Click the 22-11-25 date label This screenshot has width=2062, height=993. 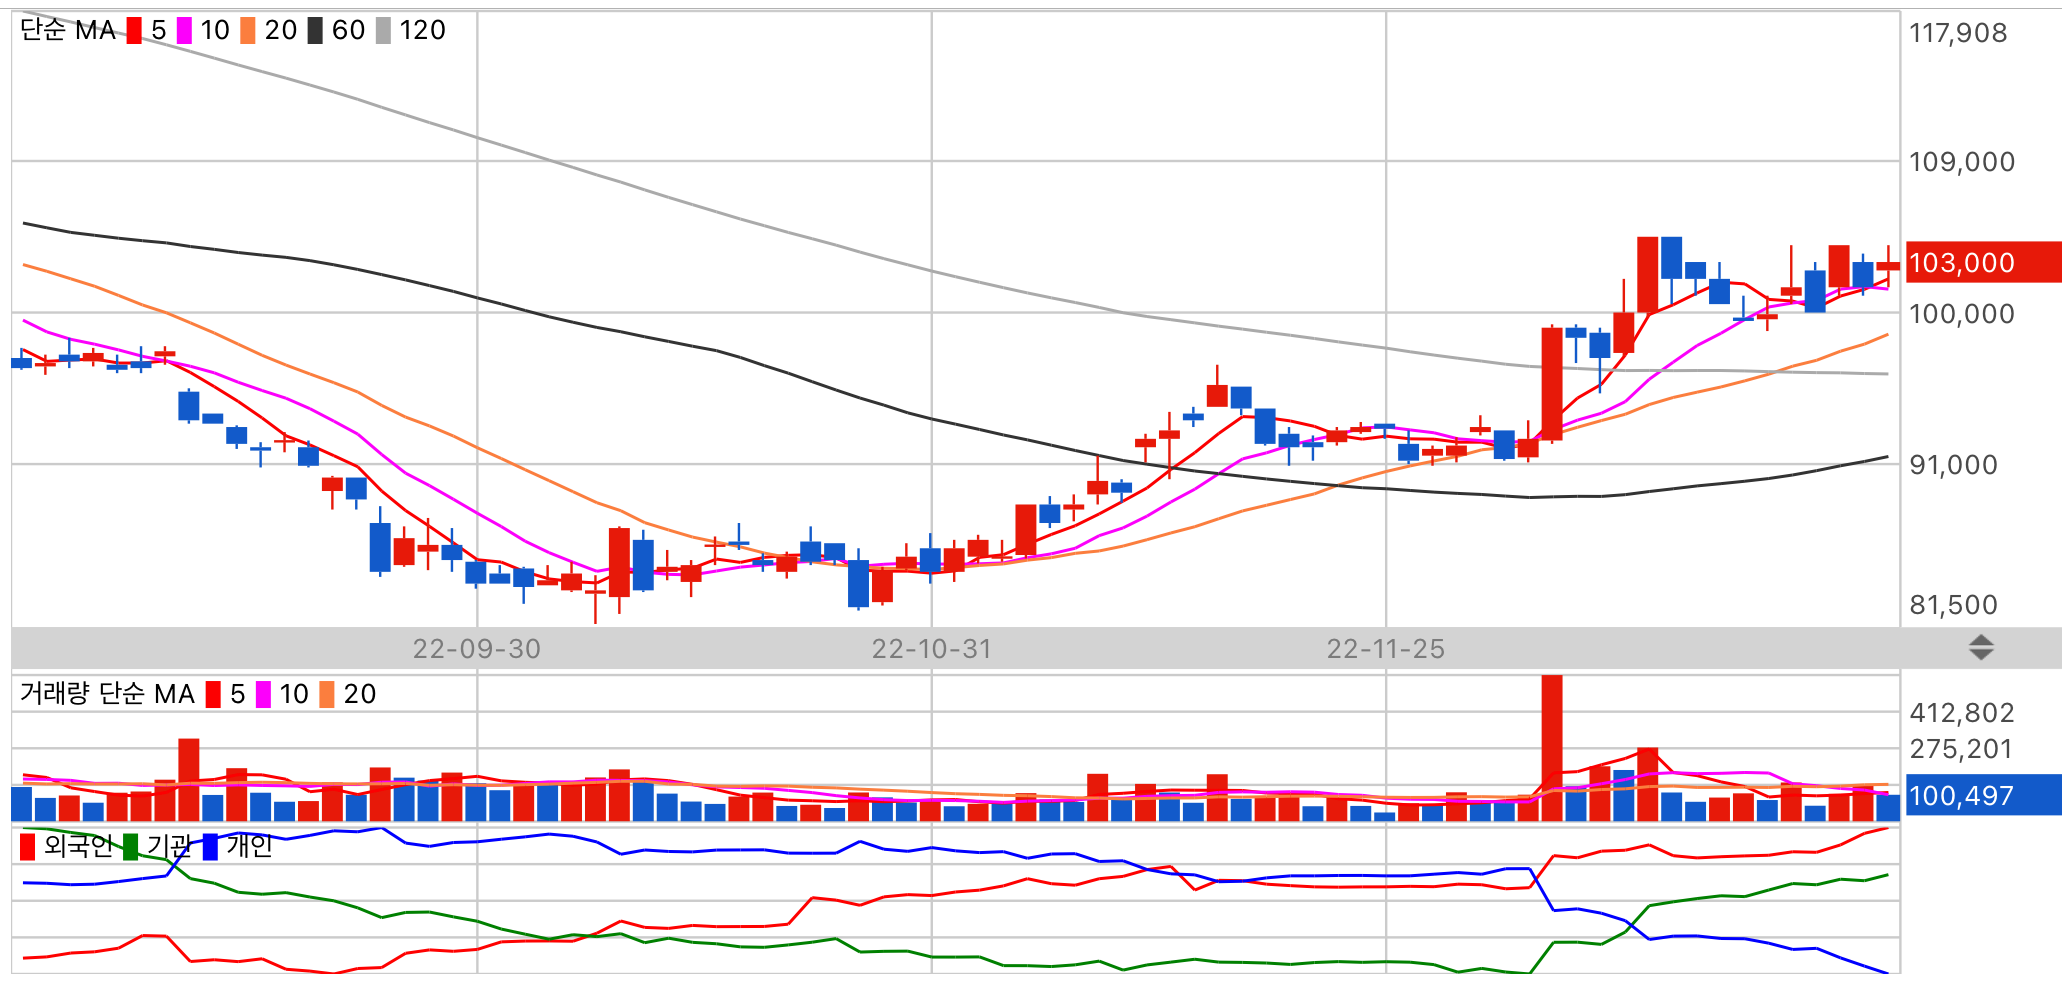pos(1386,649)
